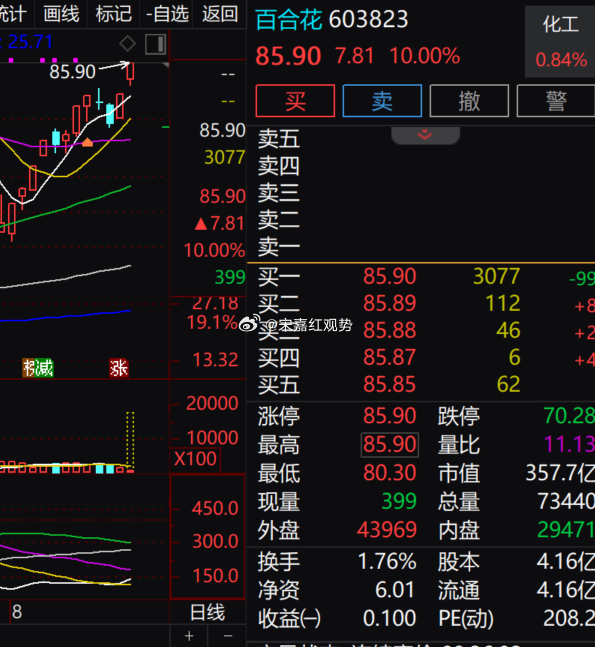Click the 买二 price 85.89
This screenshot has height=647, width=595.
pos(390,303)
